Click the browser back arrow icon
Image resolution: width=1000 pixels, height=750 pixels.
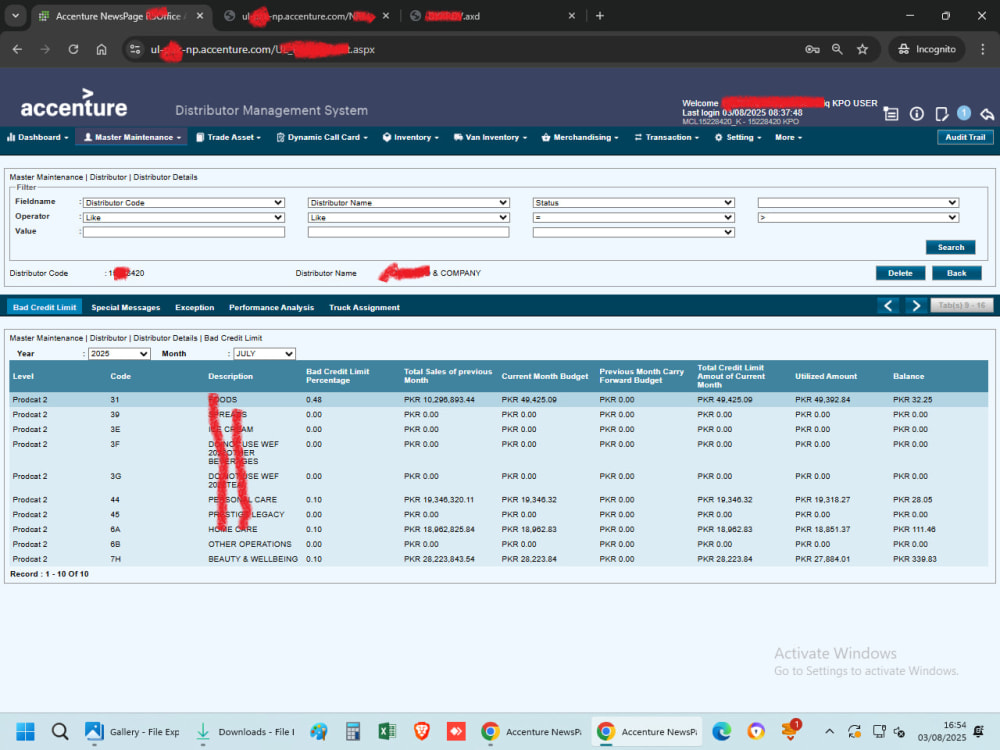point(17,49)
